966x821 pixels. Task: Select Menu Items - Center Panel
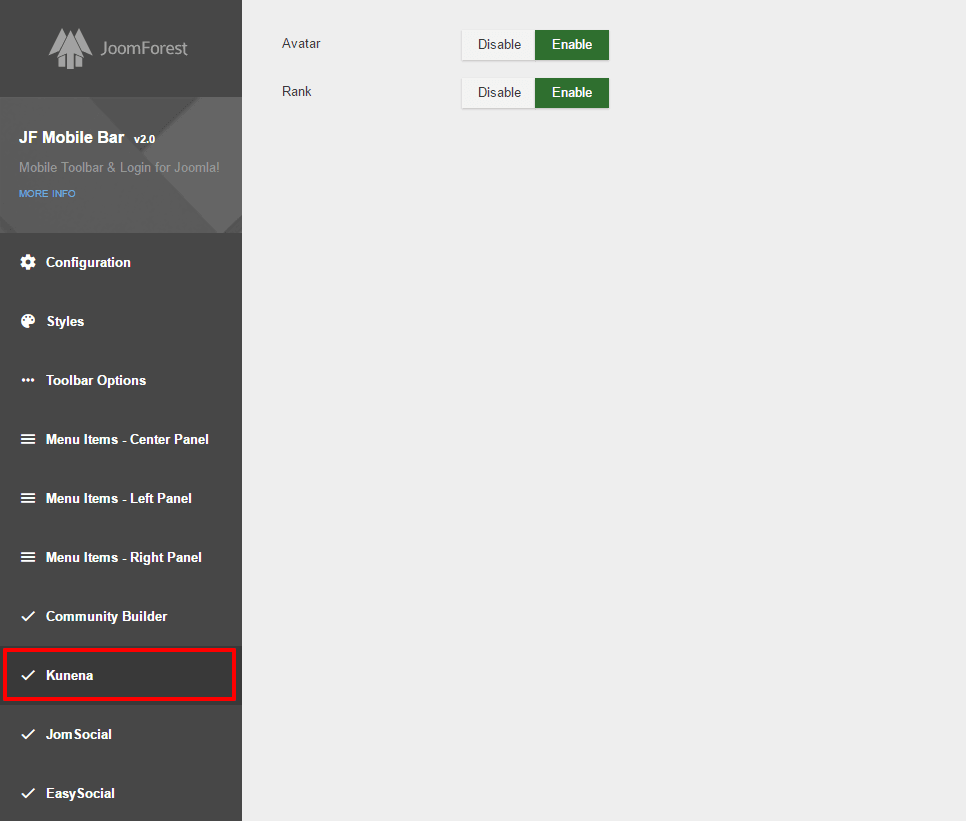click(x=121, y=440)
